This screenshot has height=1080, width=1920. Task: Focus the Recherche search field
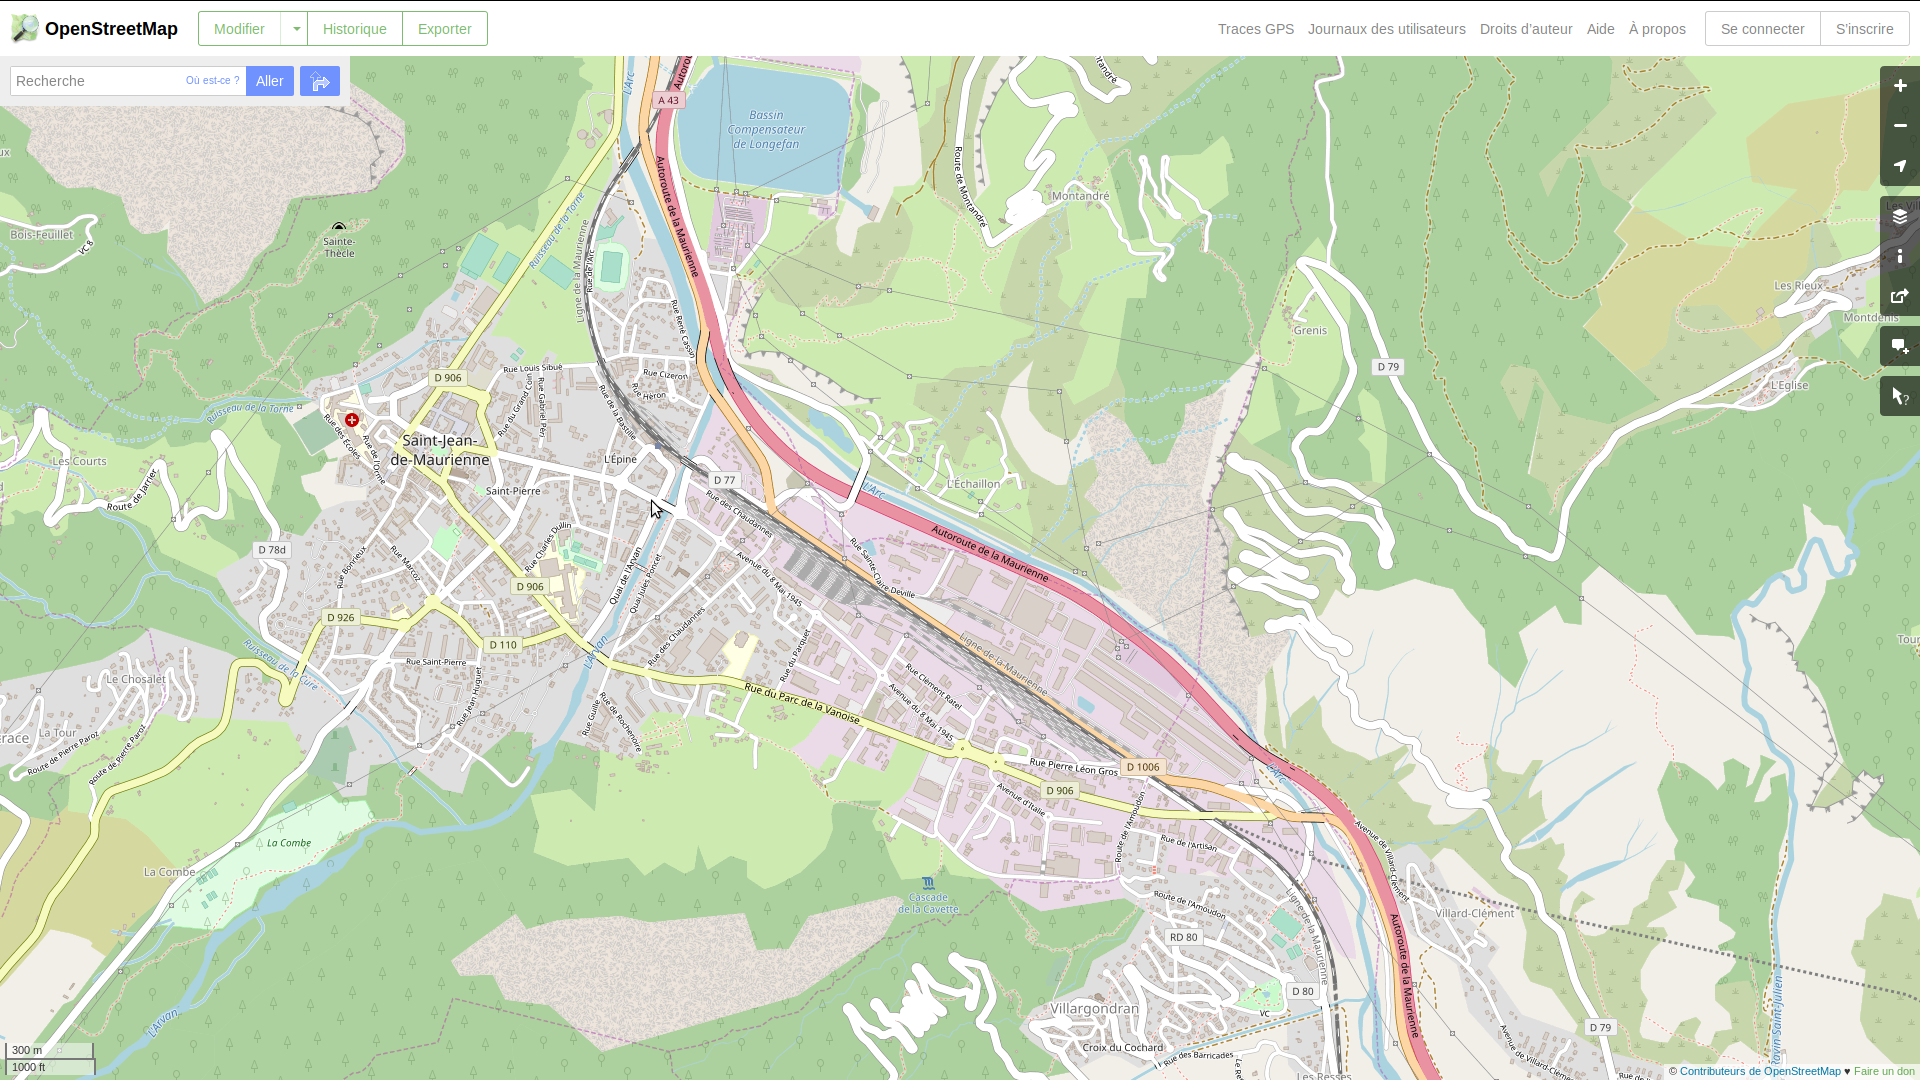tap(97, 81)
